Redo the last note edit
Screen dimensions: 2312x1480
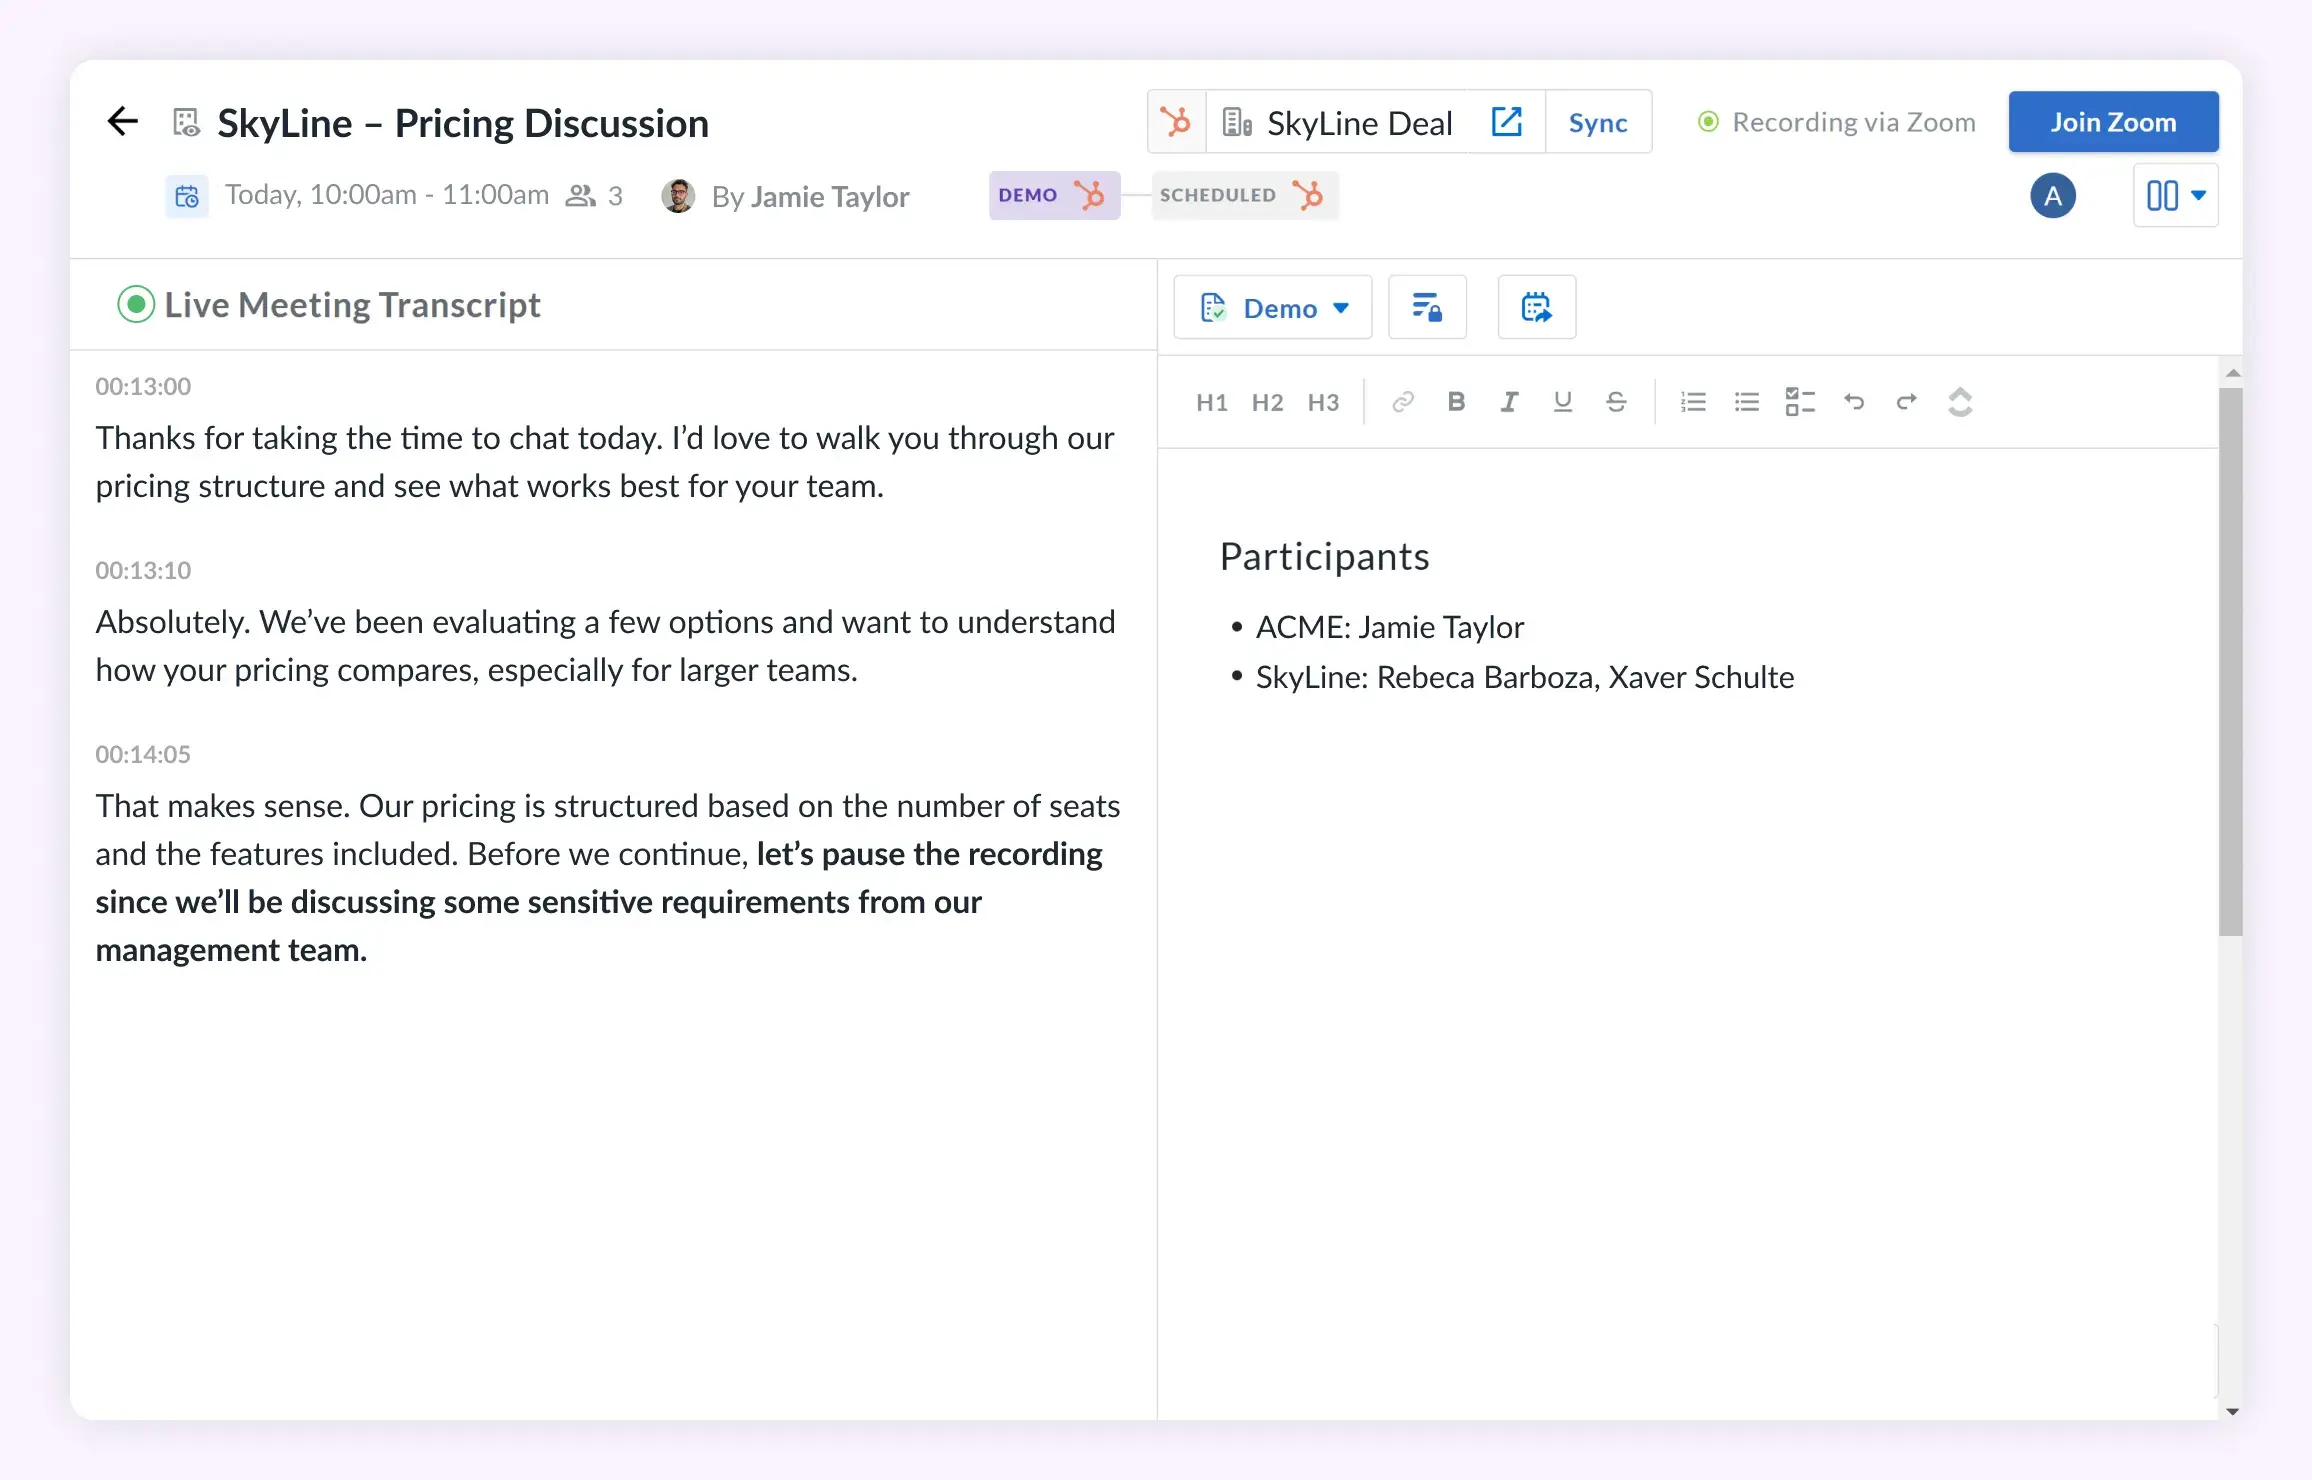coord(1906,402)
